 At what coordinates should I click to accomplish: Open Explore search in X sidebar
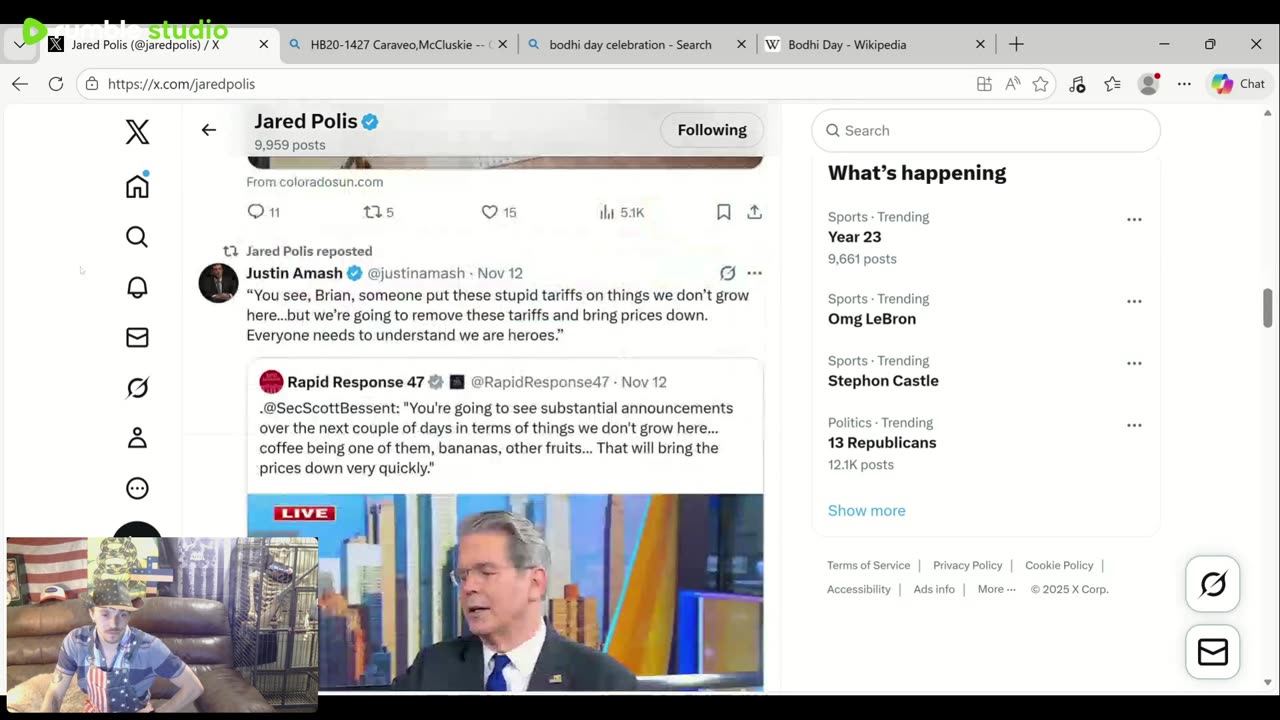pyautogui.click(x=137, y=237)
